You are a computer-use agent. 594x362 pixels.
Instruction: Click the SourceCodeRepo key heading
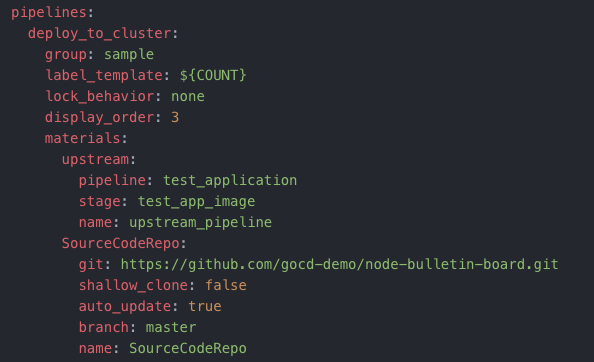(120, 243)
